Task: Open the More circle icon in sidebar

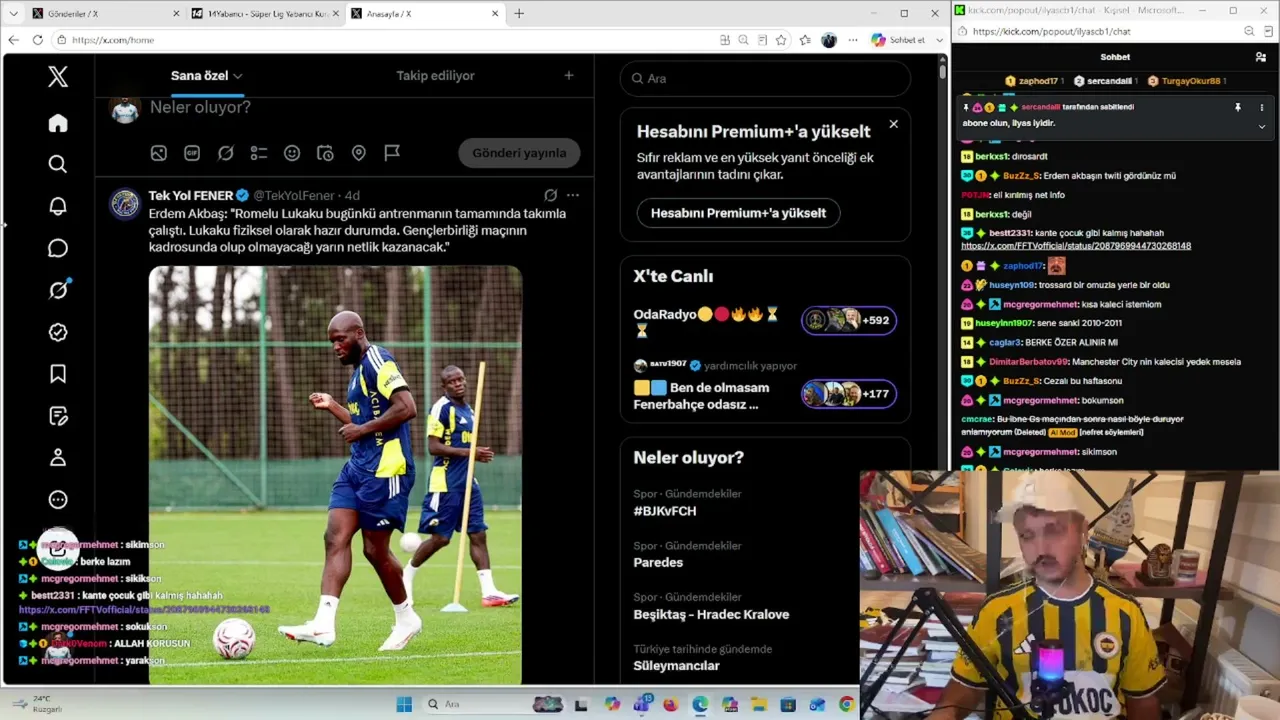Action: tap(58, 500)
